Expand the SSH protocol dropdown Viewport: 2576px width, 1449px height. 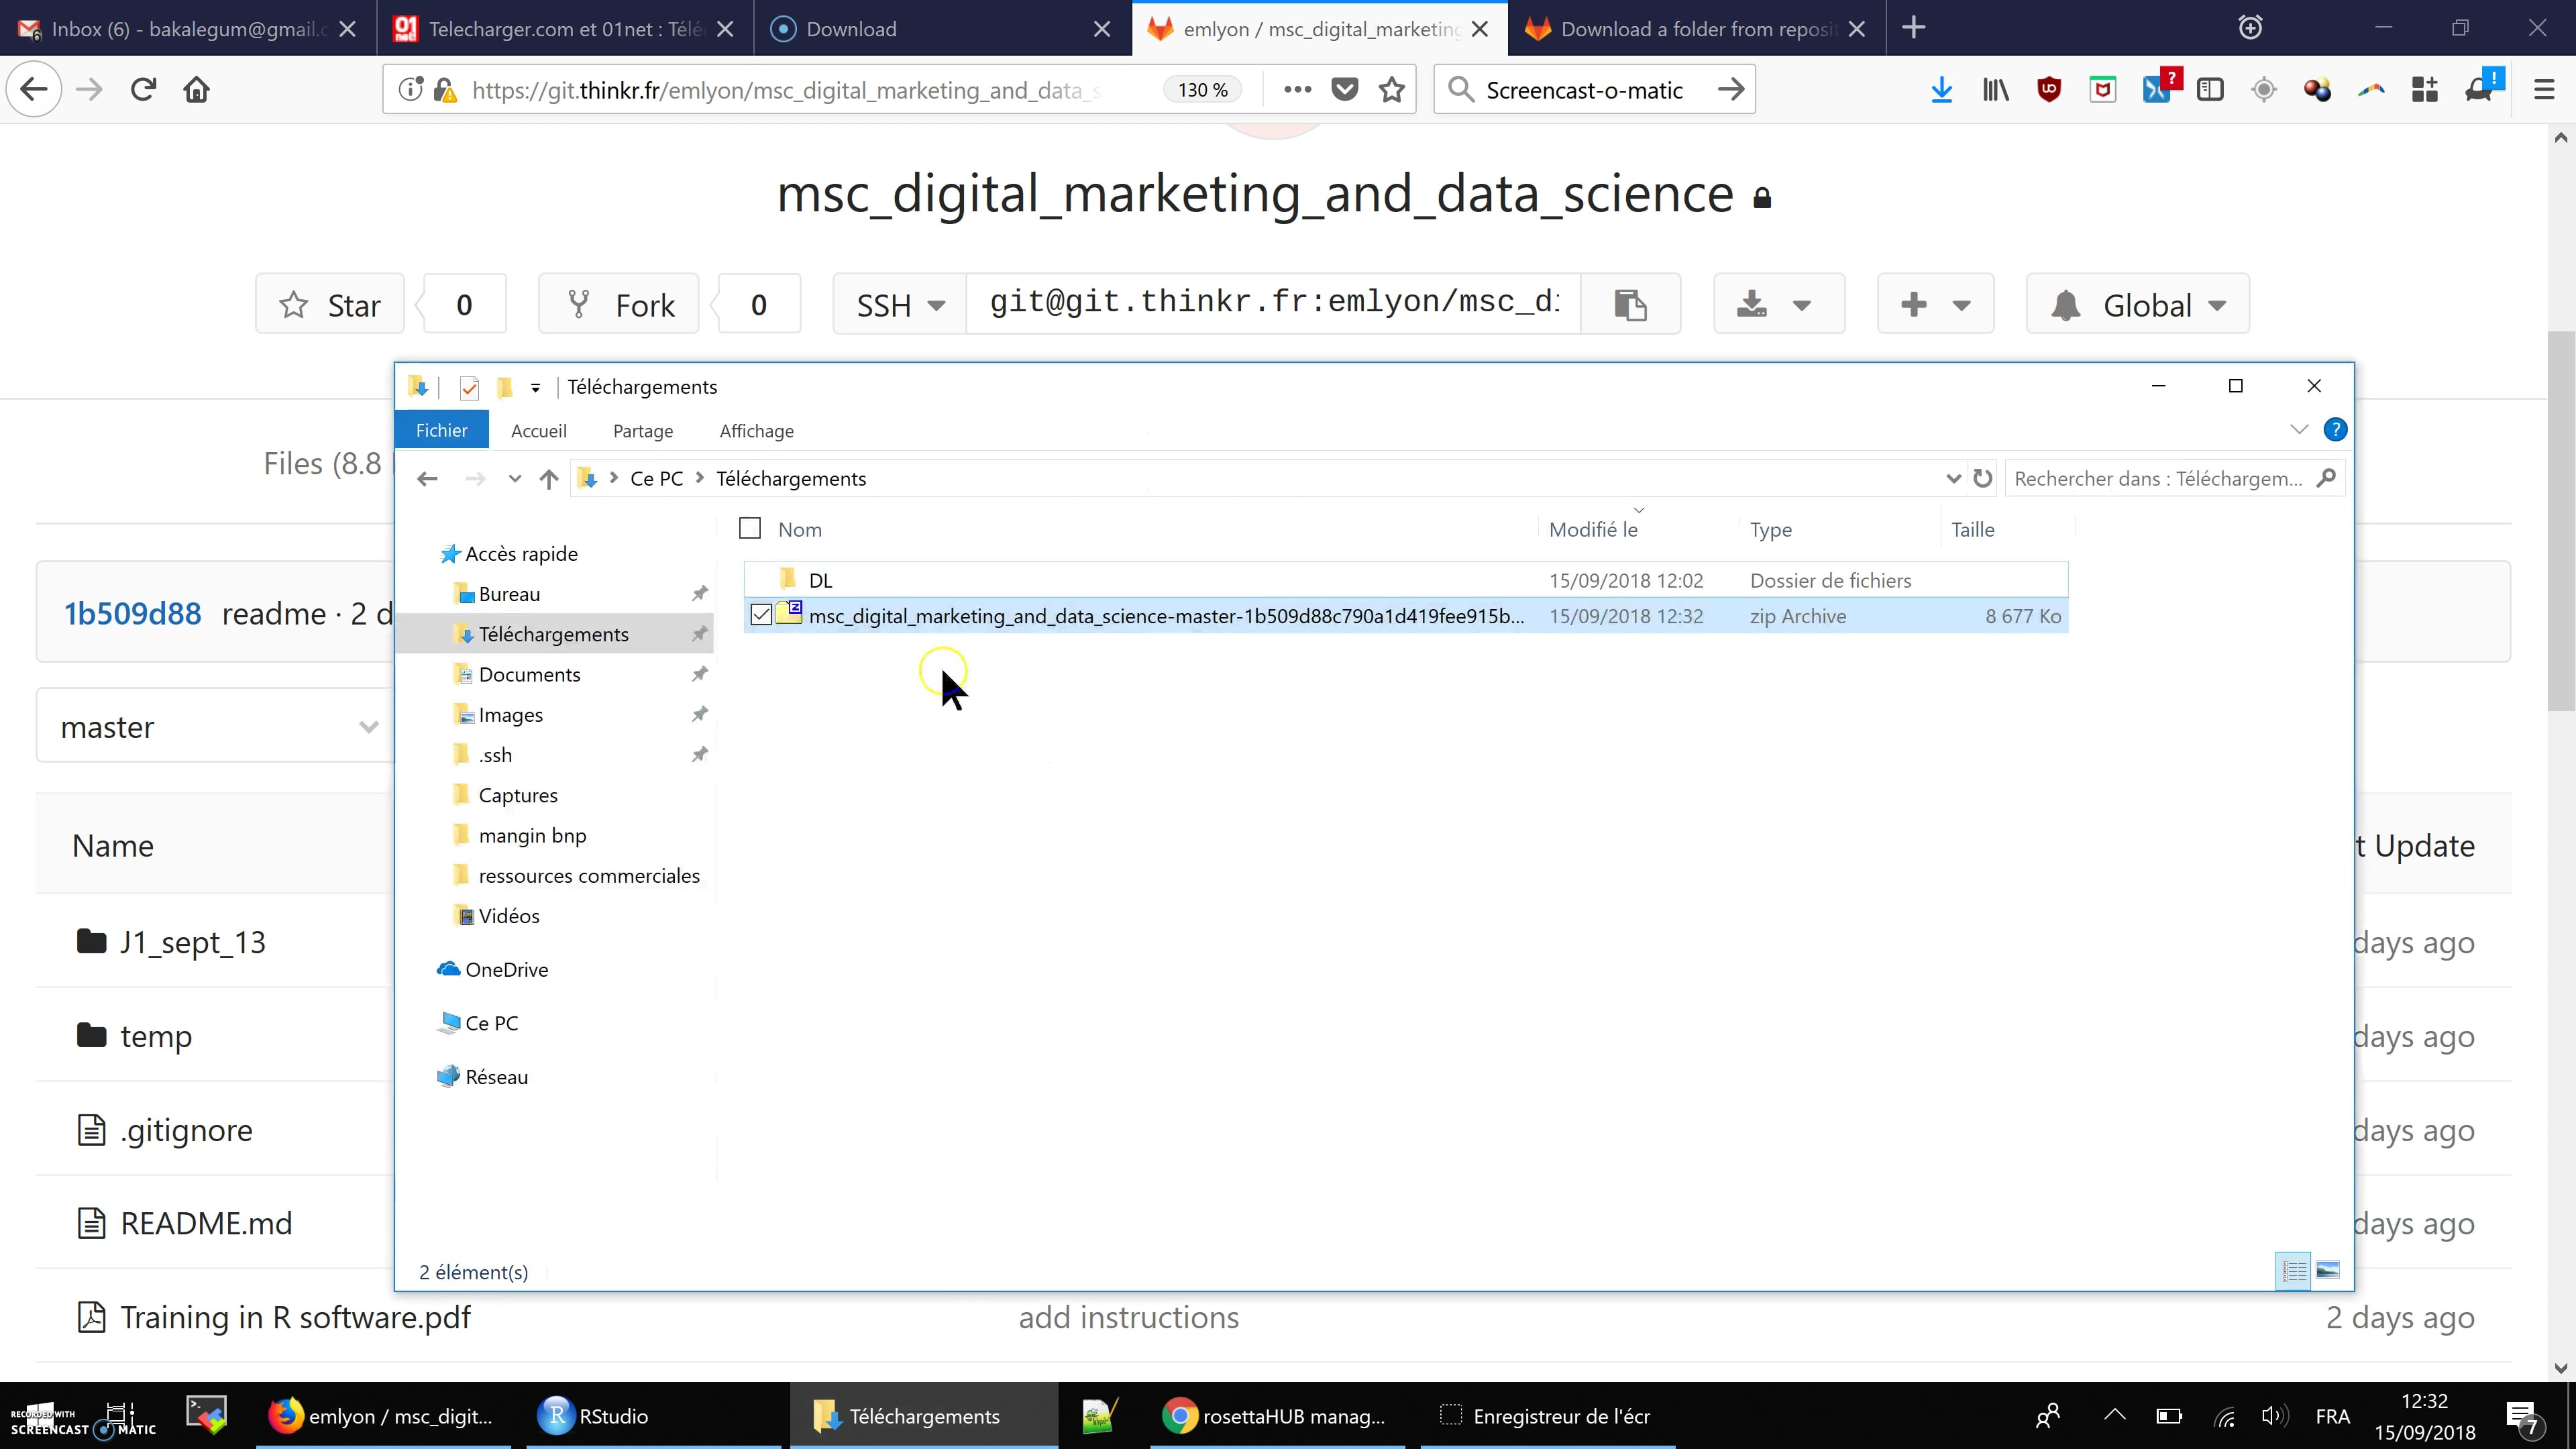899,304
